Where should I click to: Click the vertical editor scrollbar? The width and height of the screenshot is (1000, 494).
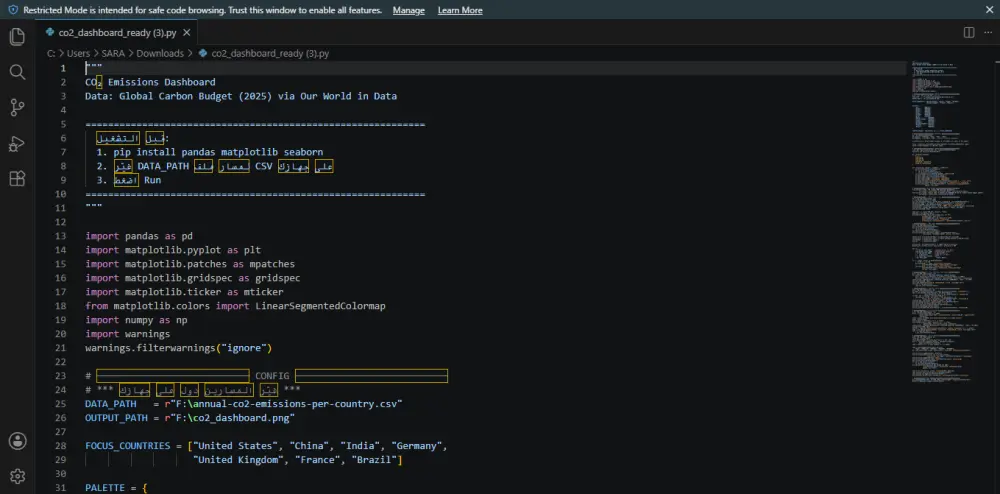995,277
